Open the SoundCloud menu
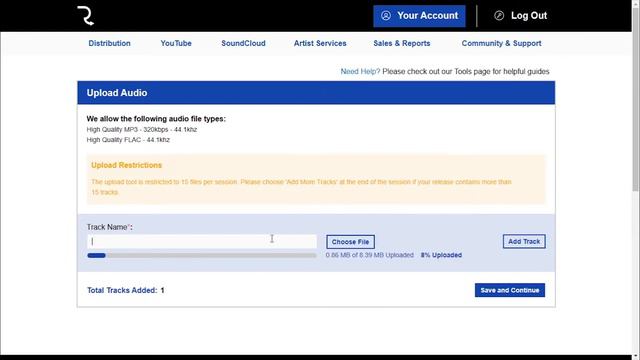The image size is (640, 360). (x=243, y=43)
